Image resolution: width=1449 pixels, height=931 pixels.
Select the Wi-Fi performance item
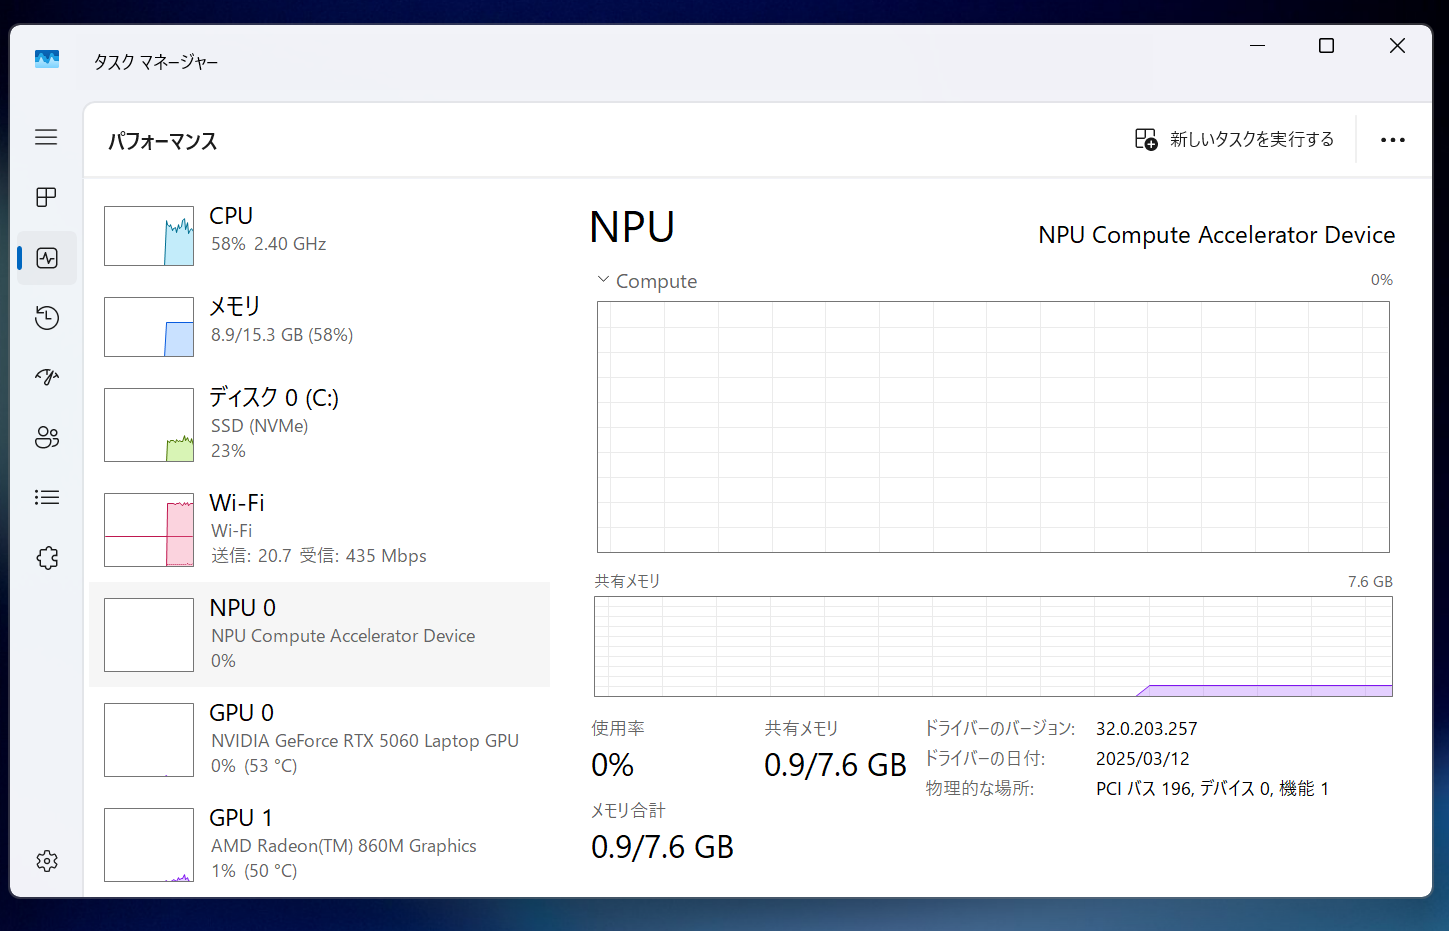pos(320,529)
